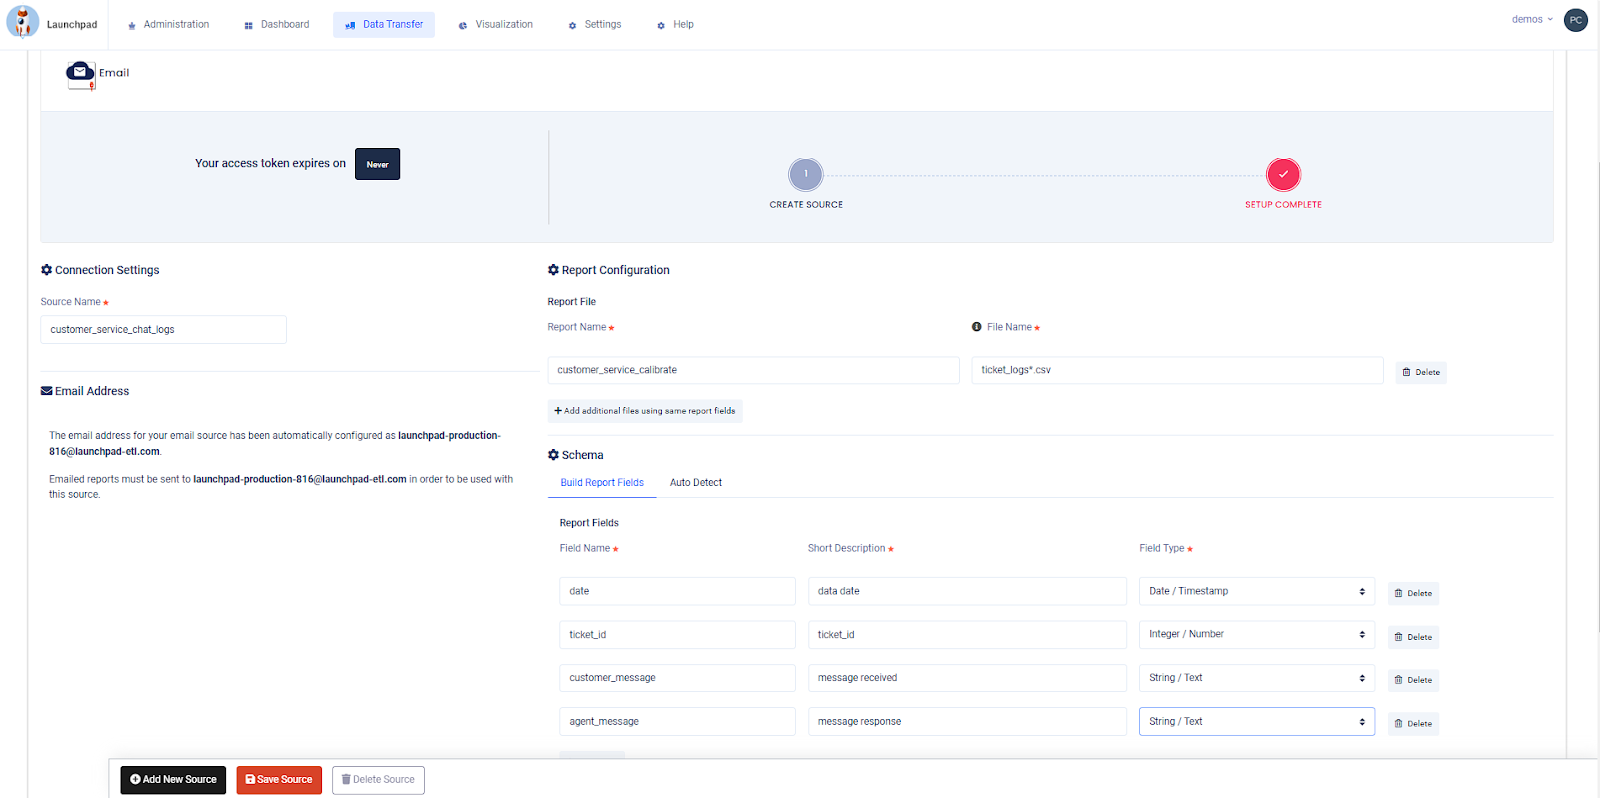
Task: Click the Never token expiry badge
Action: (x=377, y=164)
